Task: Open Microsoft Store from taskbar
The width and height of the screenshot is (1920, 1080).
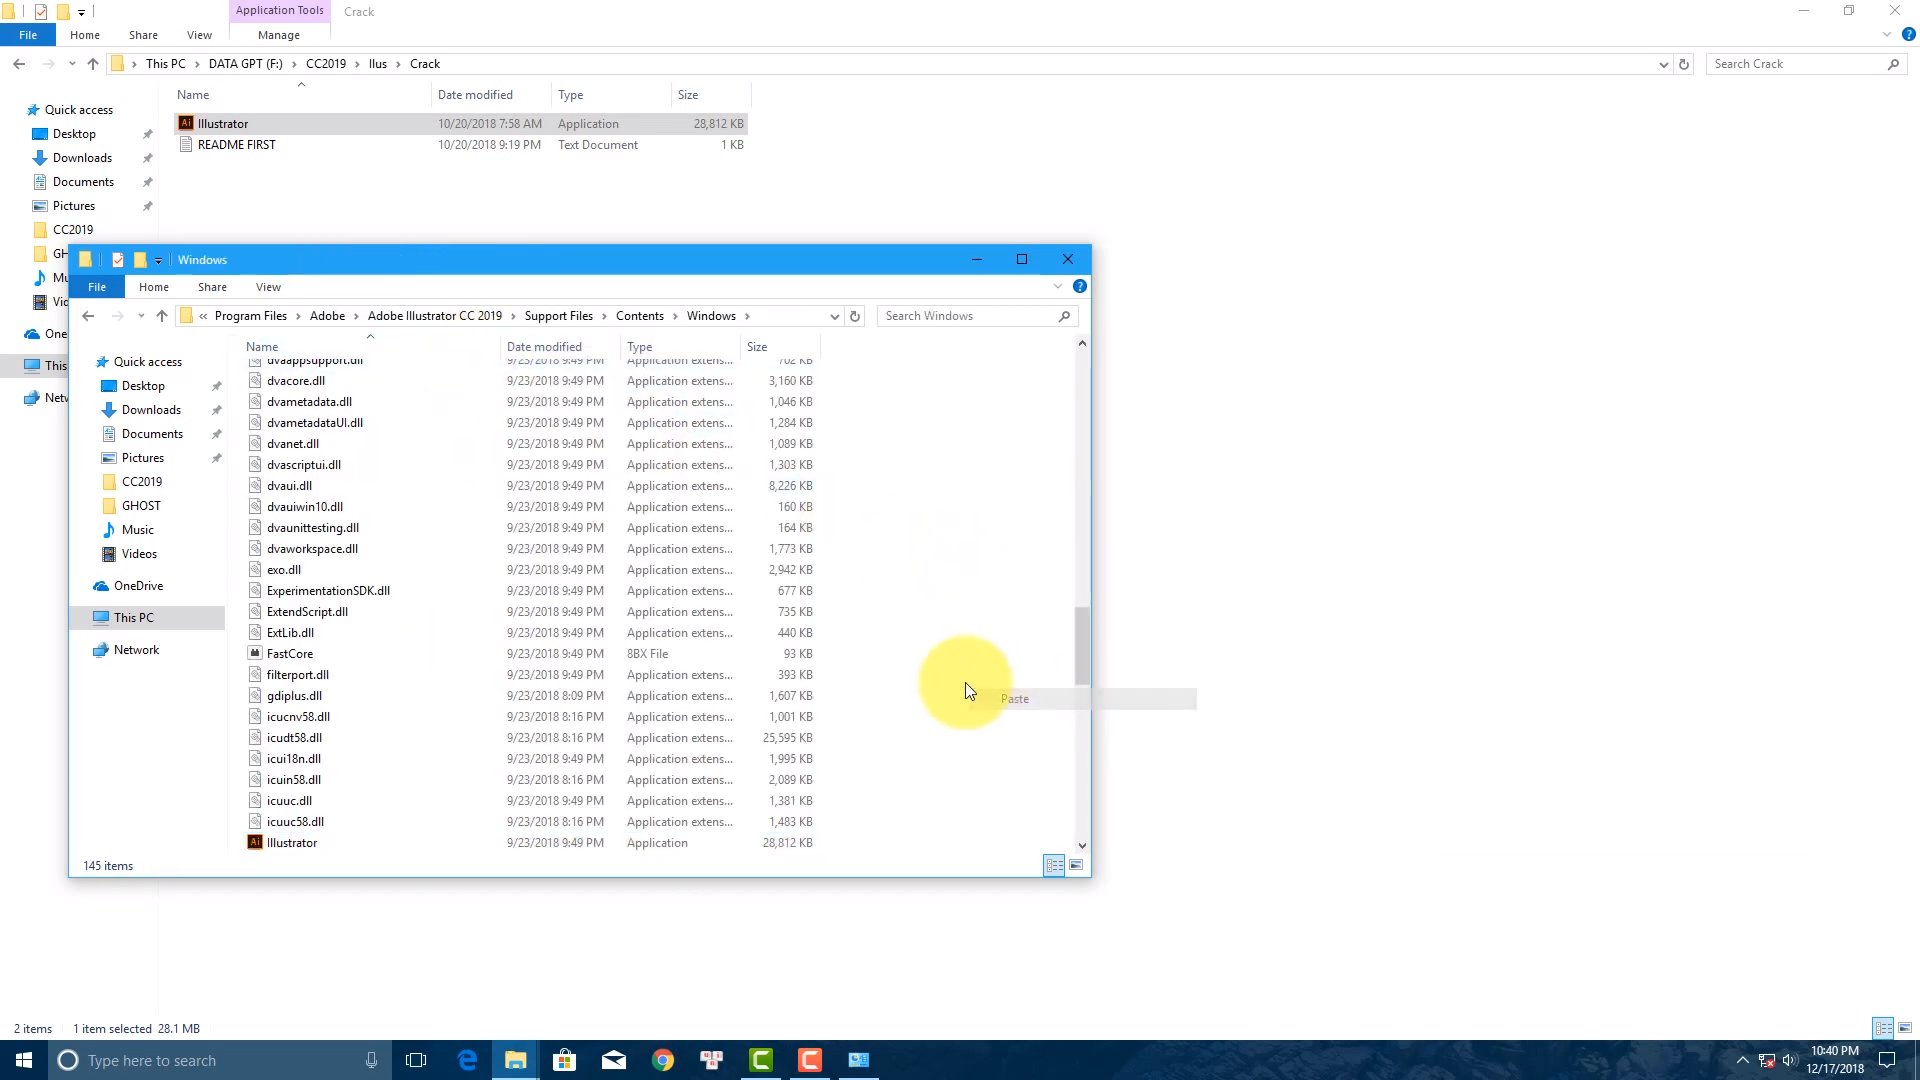Action: [565, 1060]
